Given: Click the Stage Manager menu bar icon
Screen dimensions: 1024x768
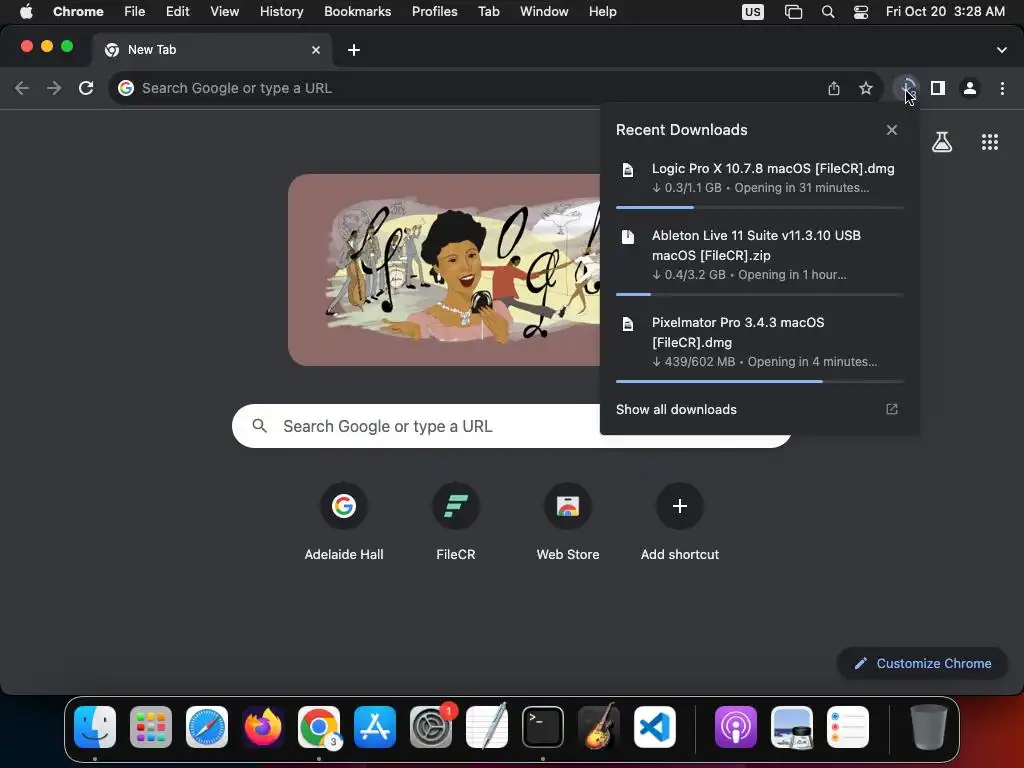Looking at the screenshot, I should tap(793, 12).
